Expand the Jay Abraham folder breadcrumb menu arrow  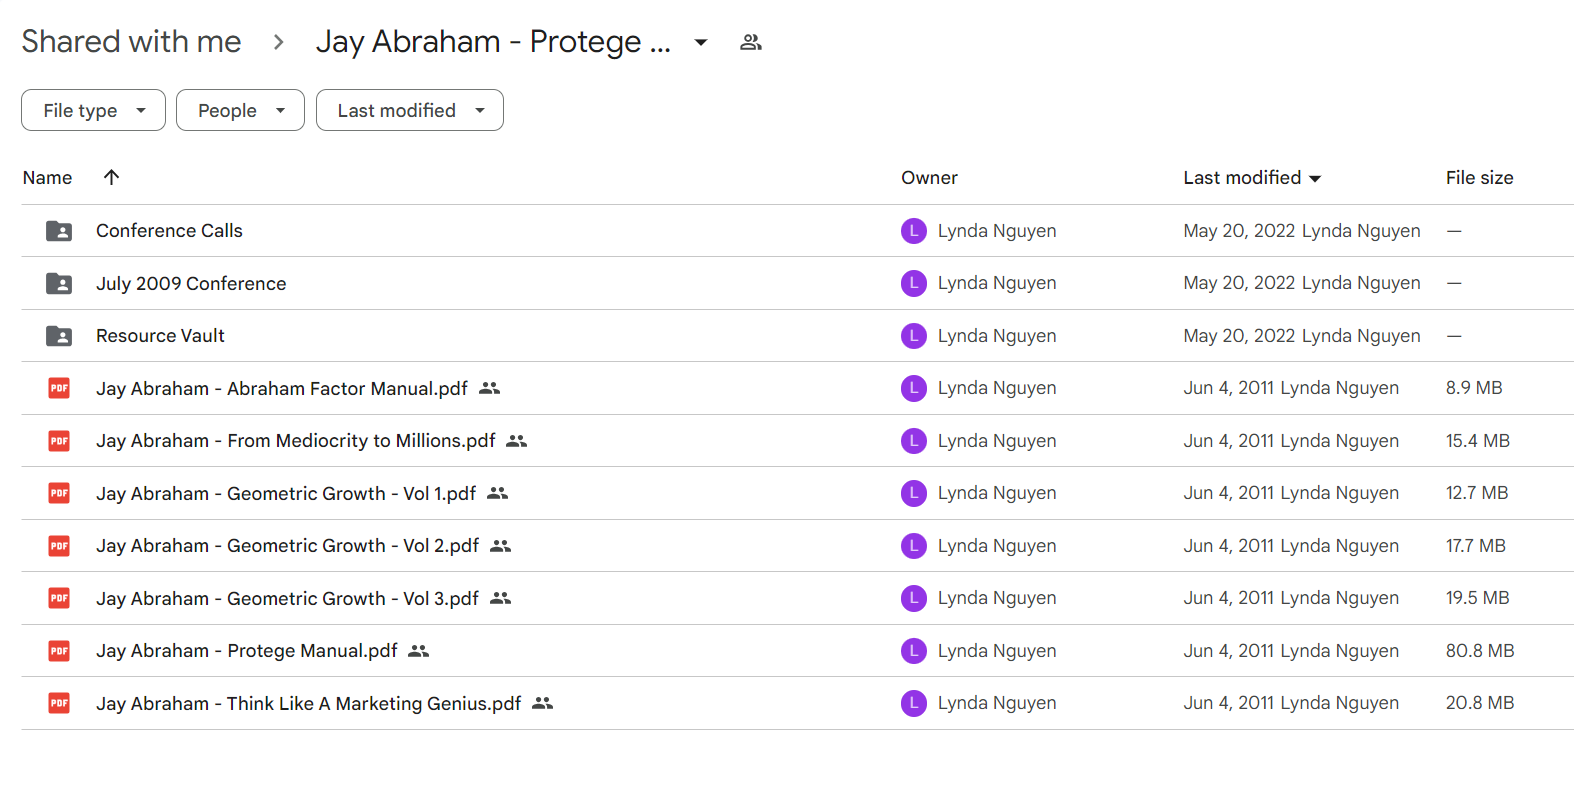(x=701, y=42)
